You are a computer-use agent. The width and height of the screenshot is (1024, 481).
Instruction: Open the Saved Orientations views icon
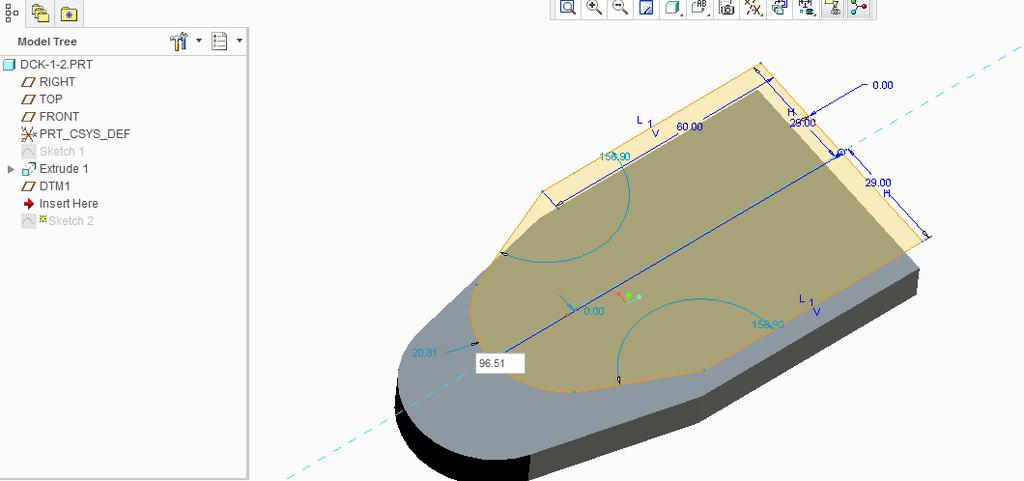pyautogui.click(x=699, y=8)
